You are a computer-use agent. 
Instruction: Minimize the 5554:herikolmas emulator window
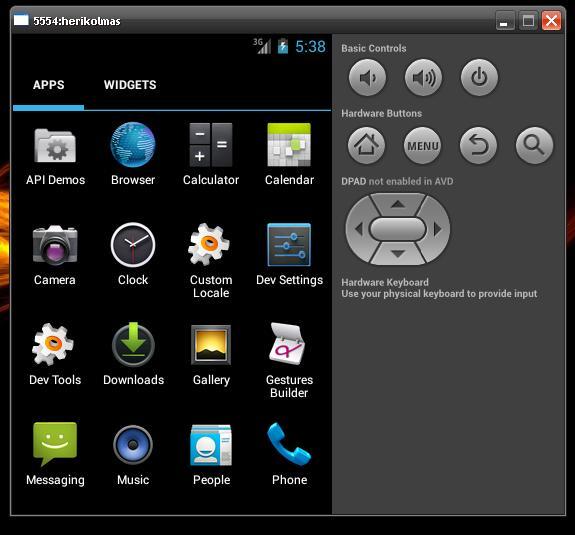505,21
